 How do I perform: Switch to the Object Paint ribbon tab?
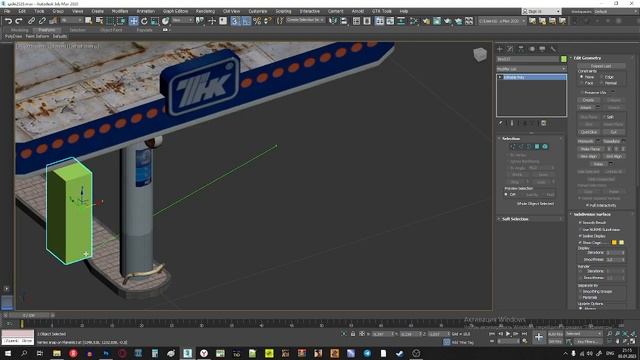(111, 30)
